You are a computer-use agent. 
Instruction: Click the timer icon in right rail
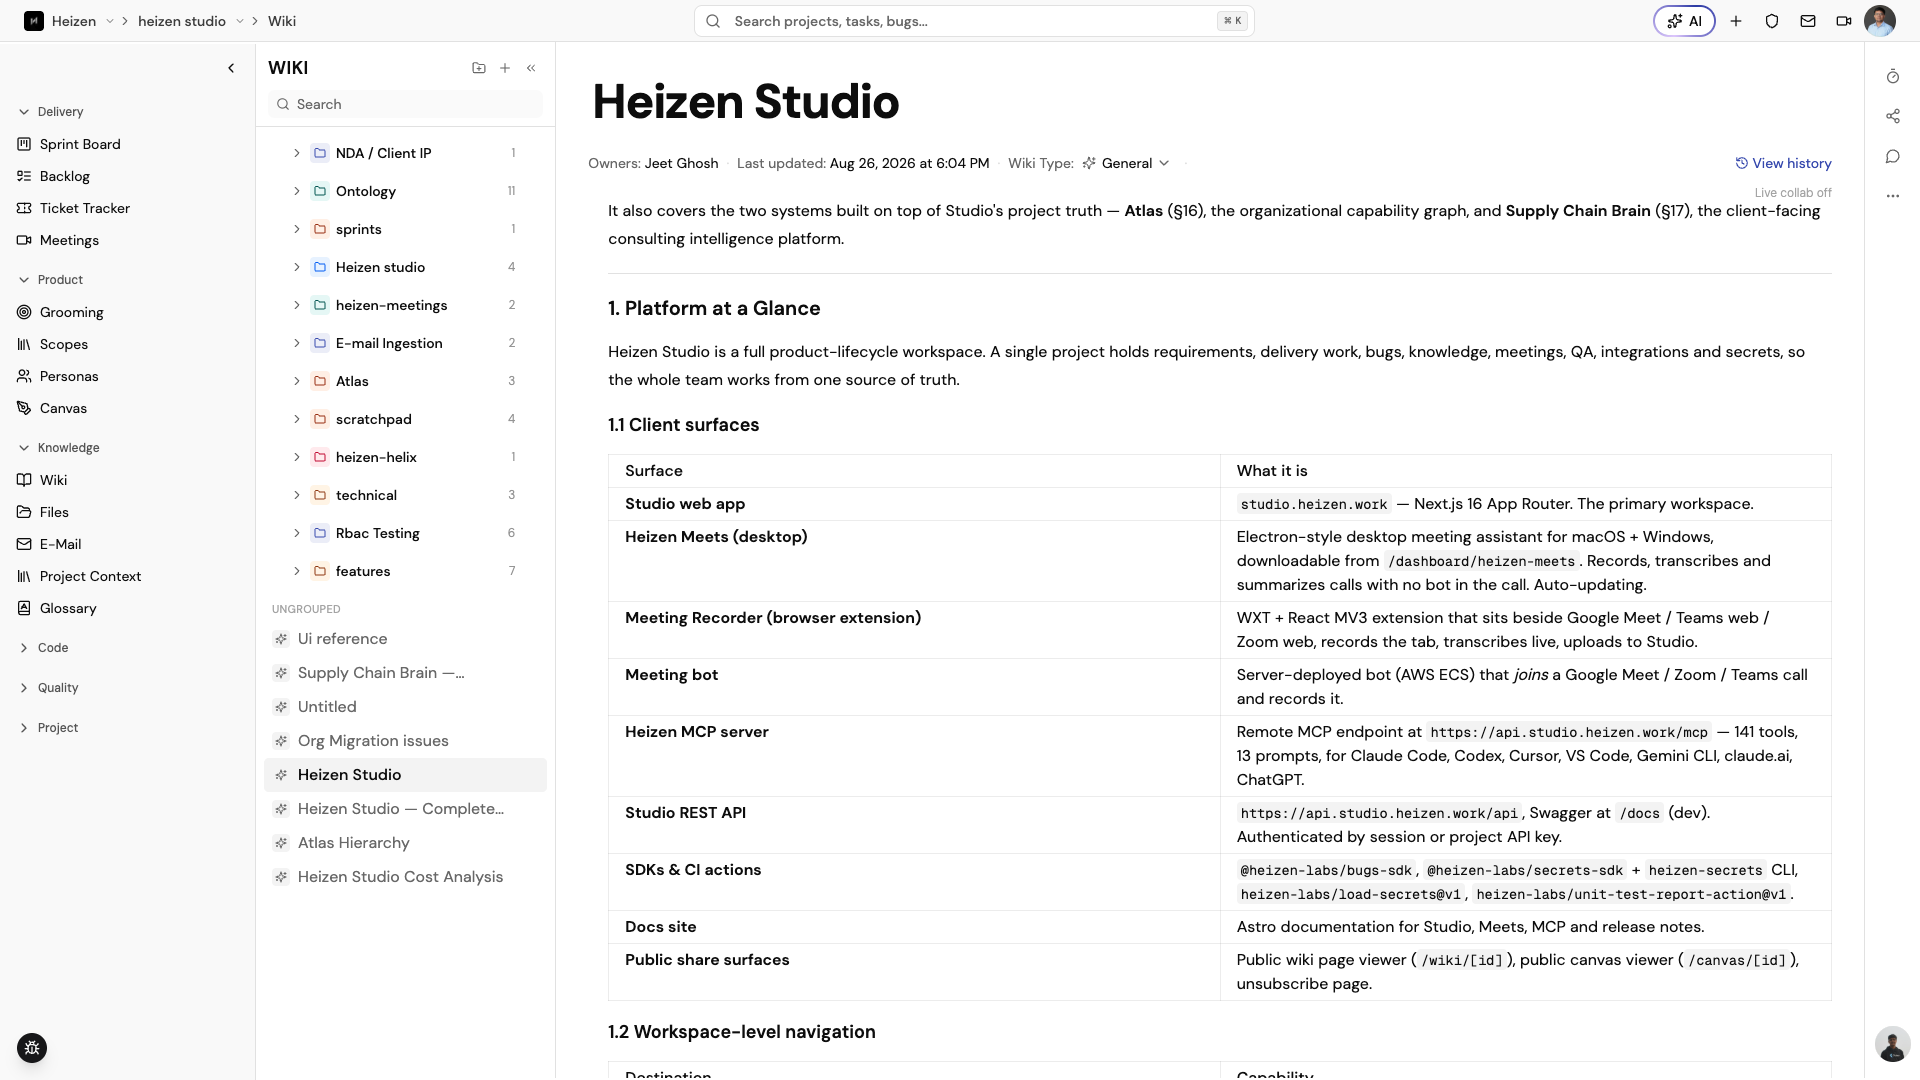(x=1893, y=77)
